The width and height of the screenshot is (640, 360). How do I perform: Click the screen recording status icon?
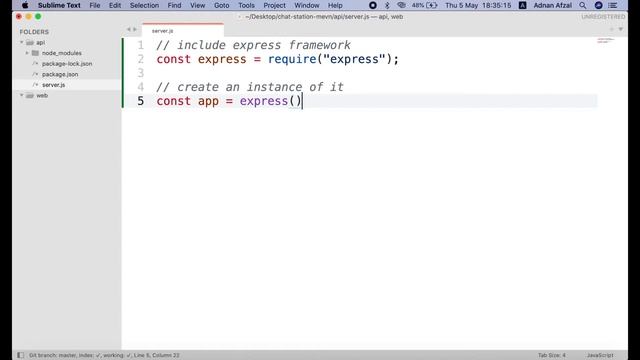(373, 5)
